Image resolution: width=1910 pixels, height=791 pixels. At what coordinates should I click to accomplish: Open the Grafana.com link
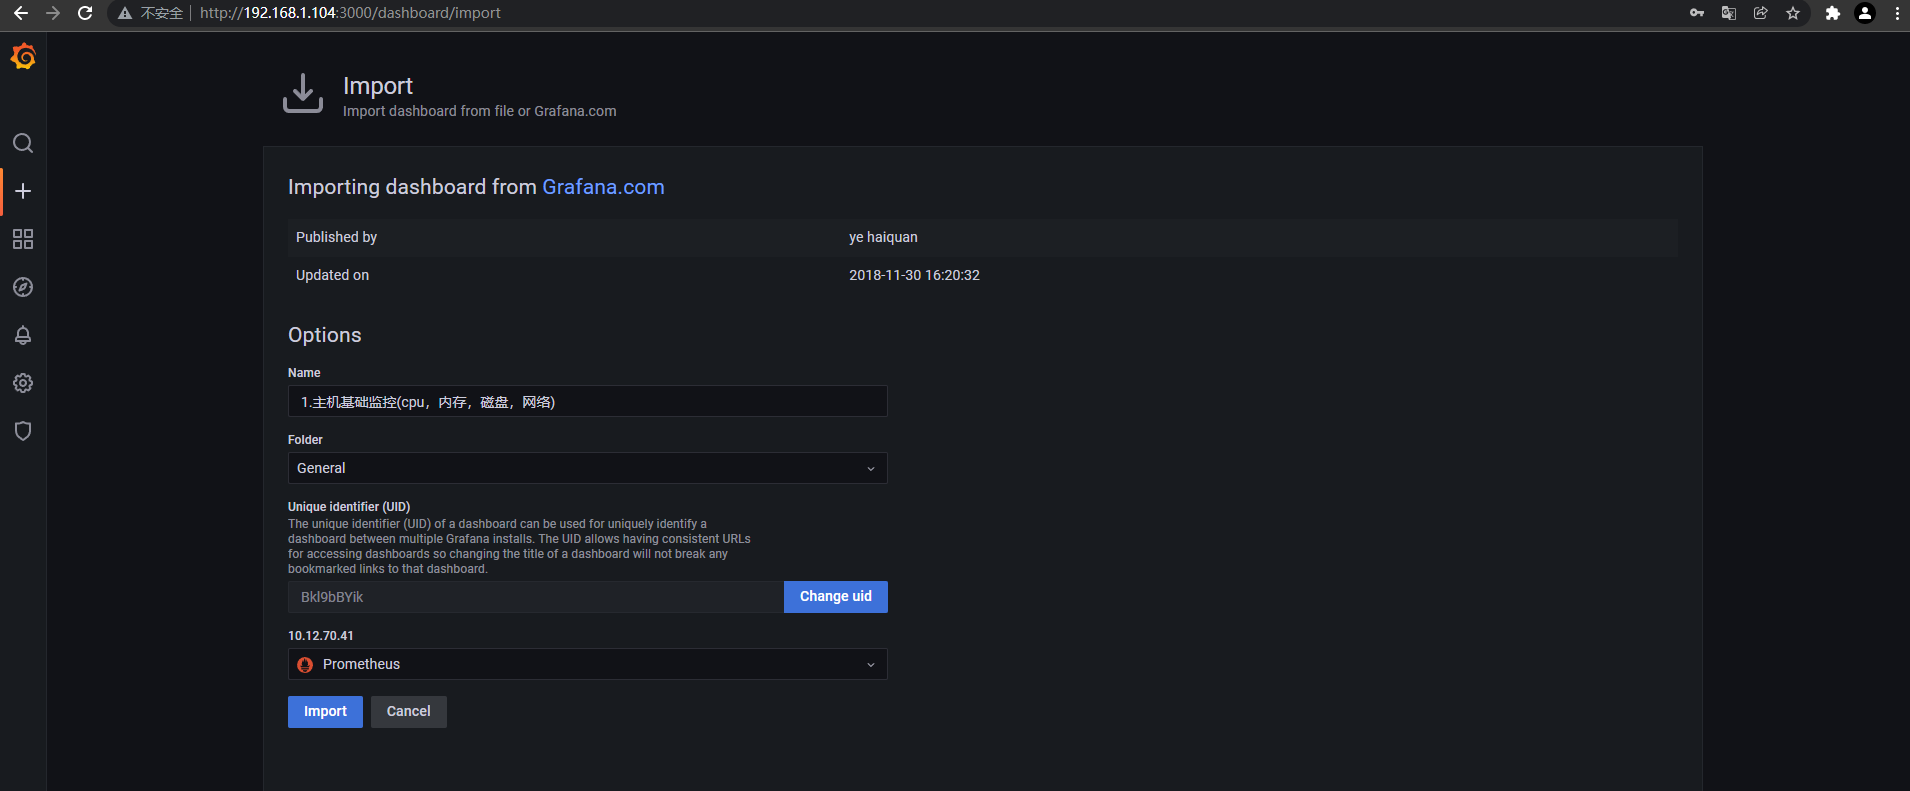coord(603,187)
